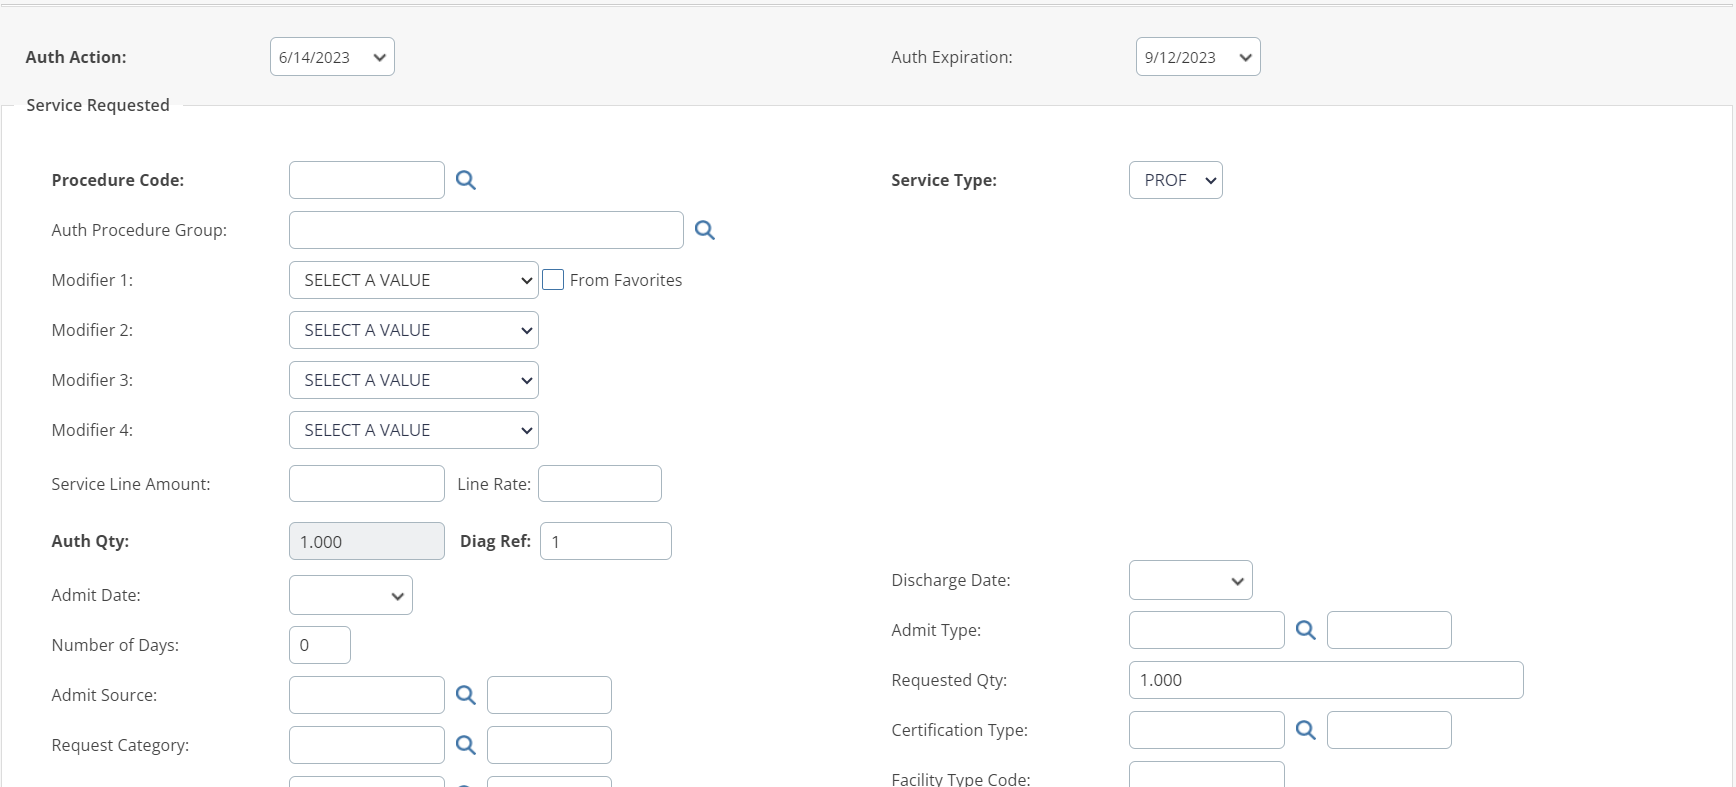The width and height of the screenshot is (1736, 787).
Task: Open the Modifier 4 dropdown
Action: click(413, 430)
